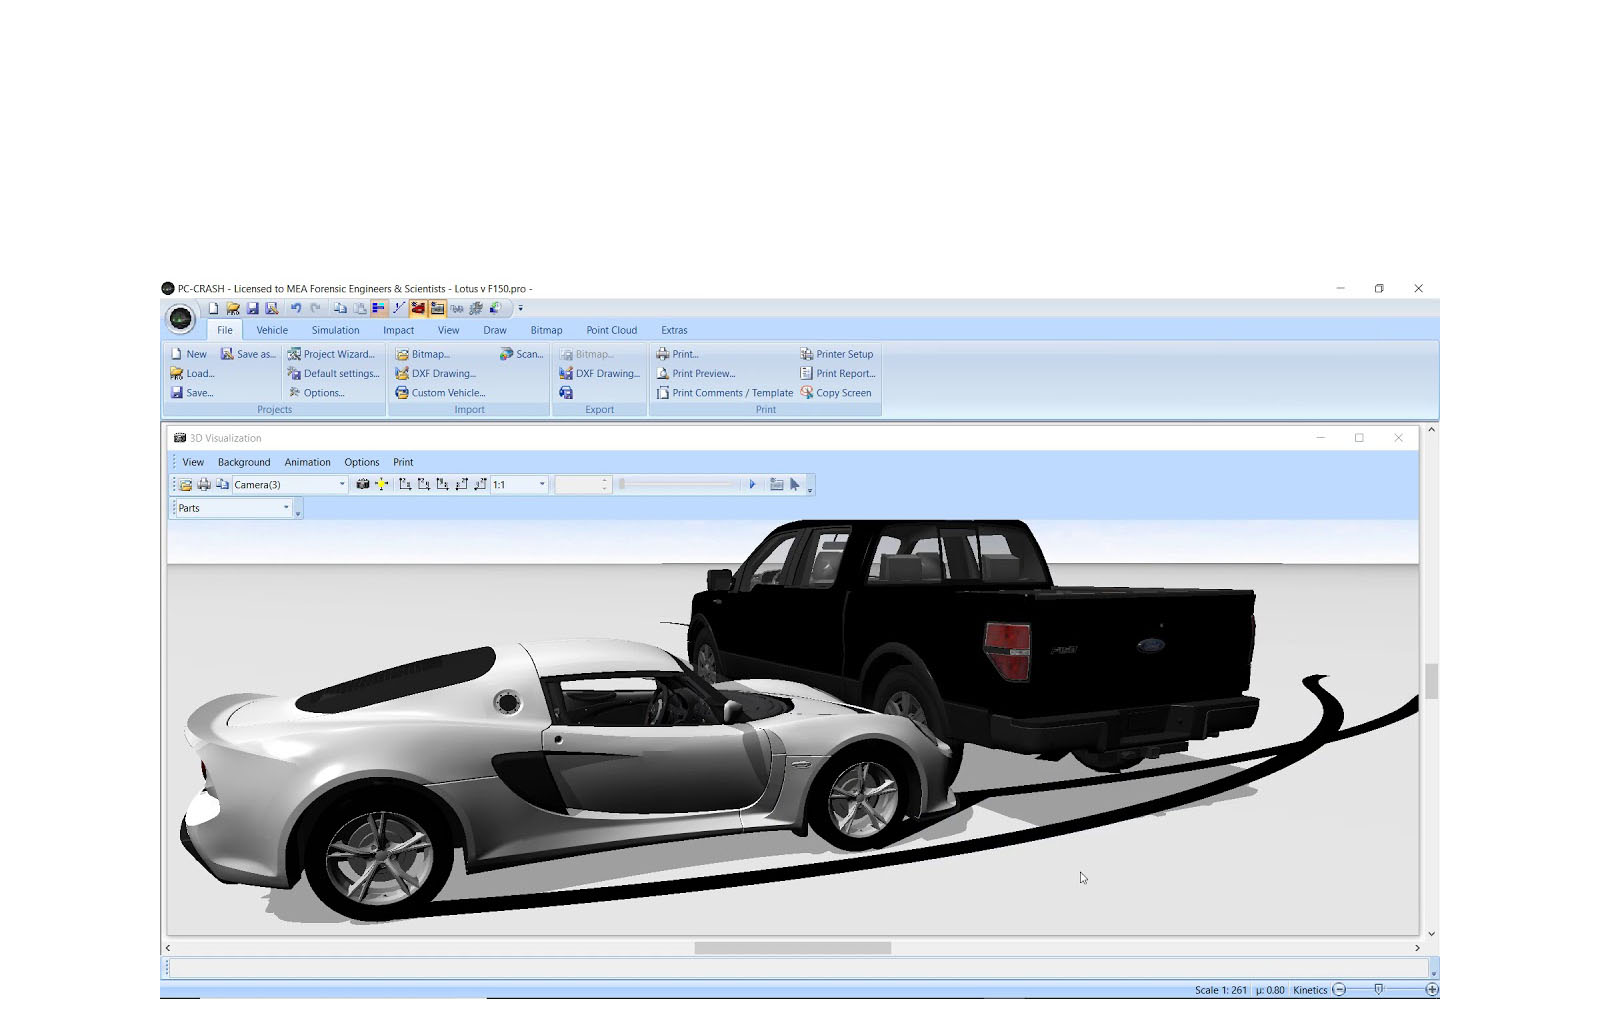The width and height of the screenshot is (1600, 1017).
Task: Click the undo arrow in quick access toolbar
Action: (296, 309)
